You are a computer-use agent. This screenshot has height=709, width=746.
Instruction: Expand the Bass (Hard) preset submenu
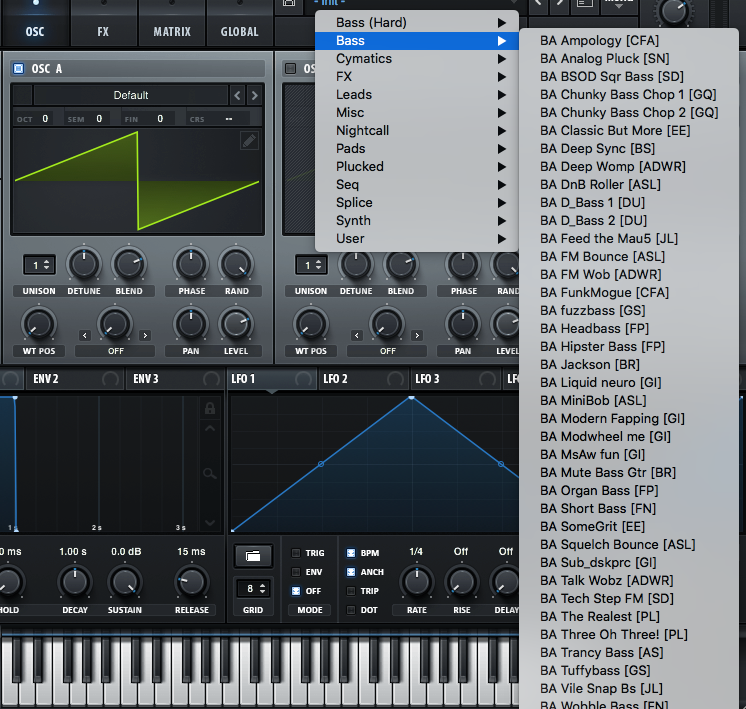pyautogui.click(x=417, y=23)
